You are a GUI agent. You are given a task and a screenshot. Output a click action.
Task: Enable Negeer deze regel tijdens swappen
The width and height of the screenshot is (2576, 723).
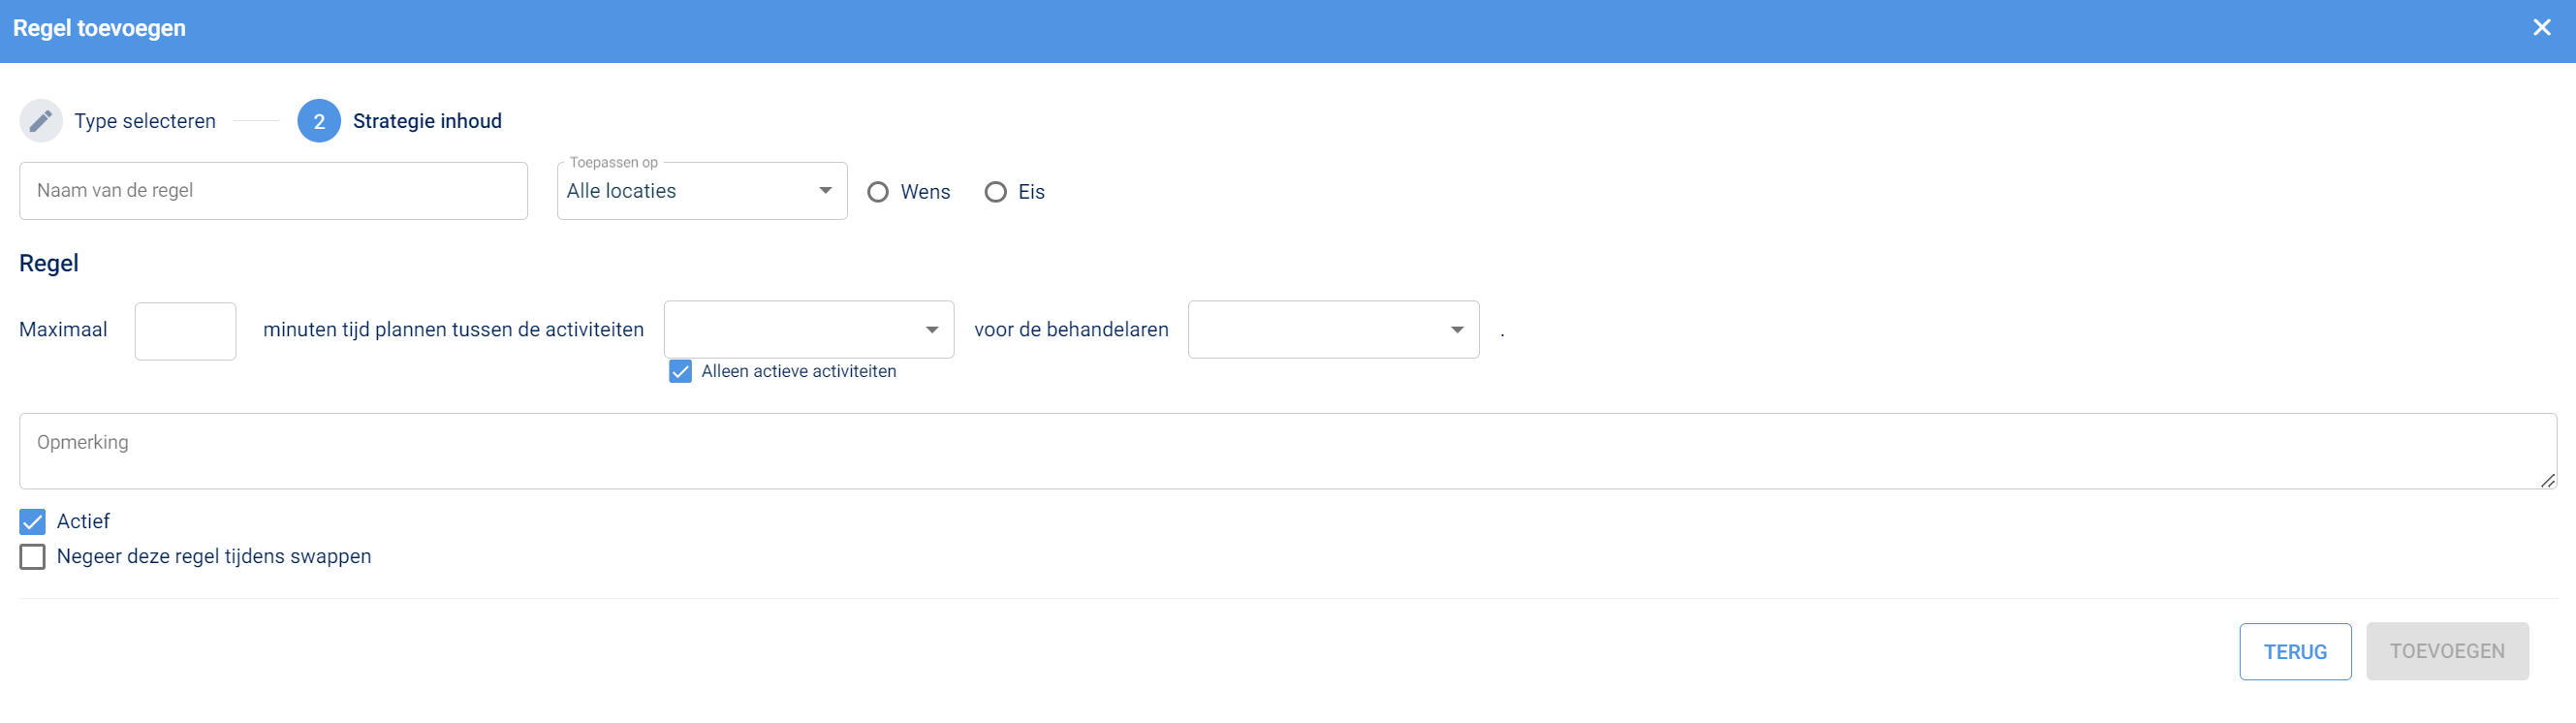tap(32, 557)
